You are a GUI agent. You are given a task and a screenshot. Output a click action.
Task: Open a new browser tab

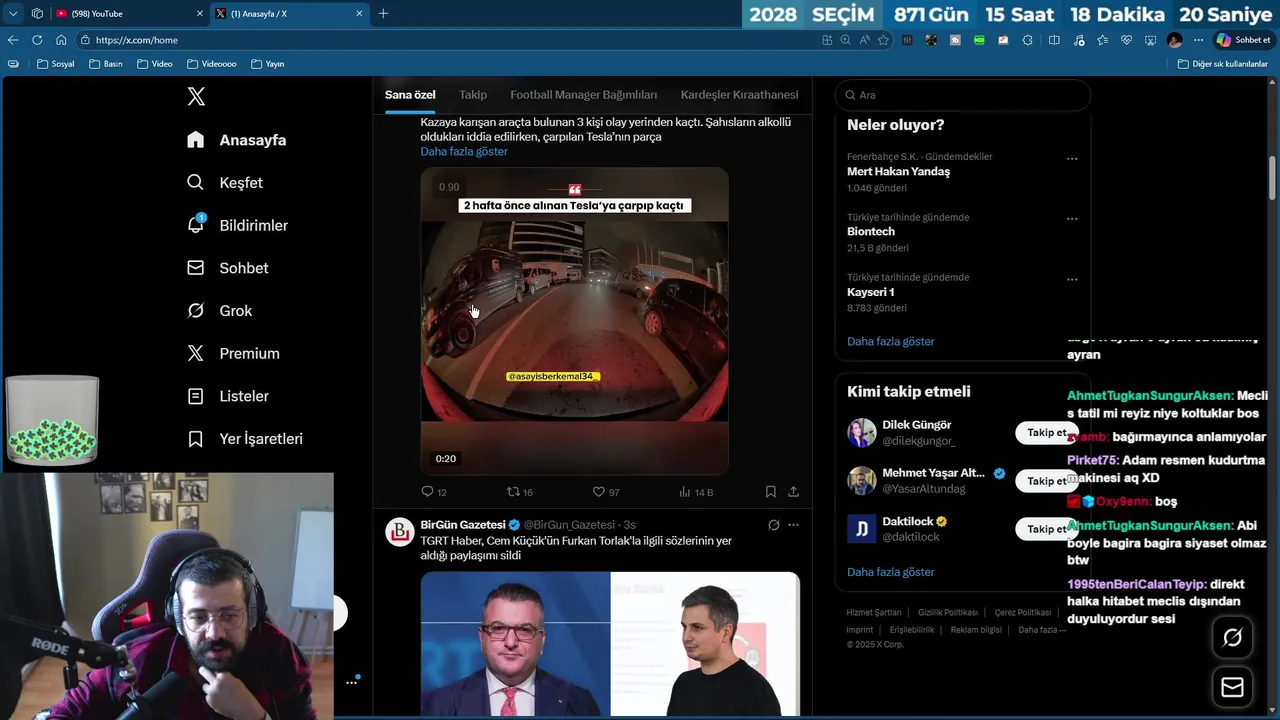[383, 13]
